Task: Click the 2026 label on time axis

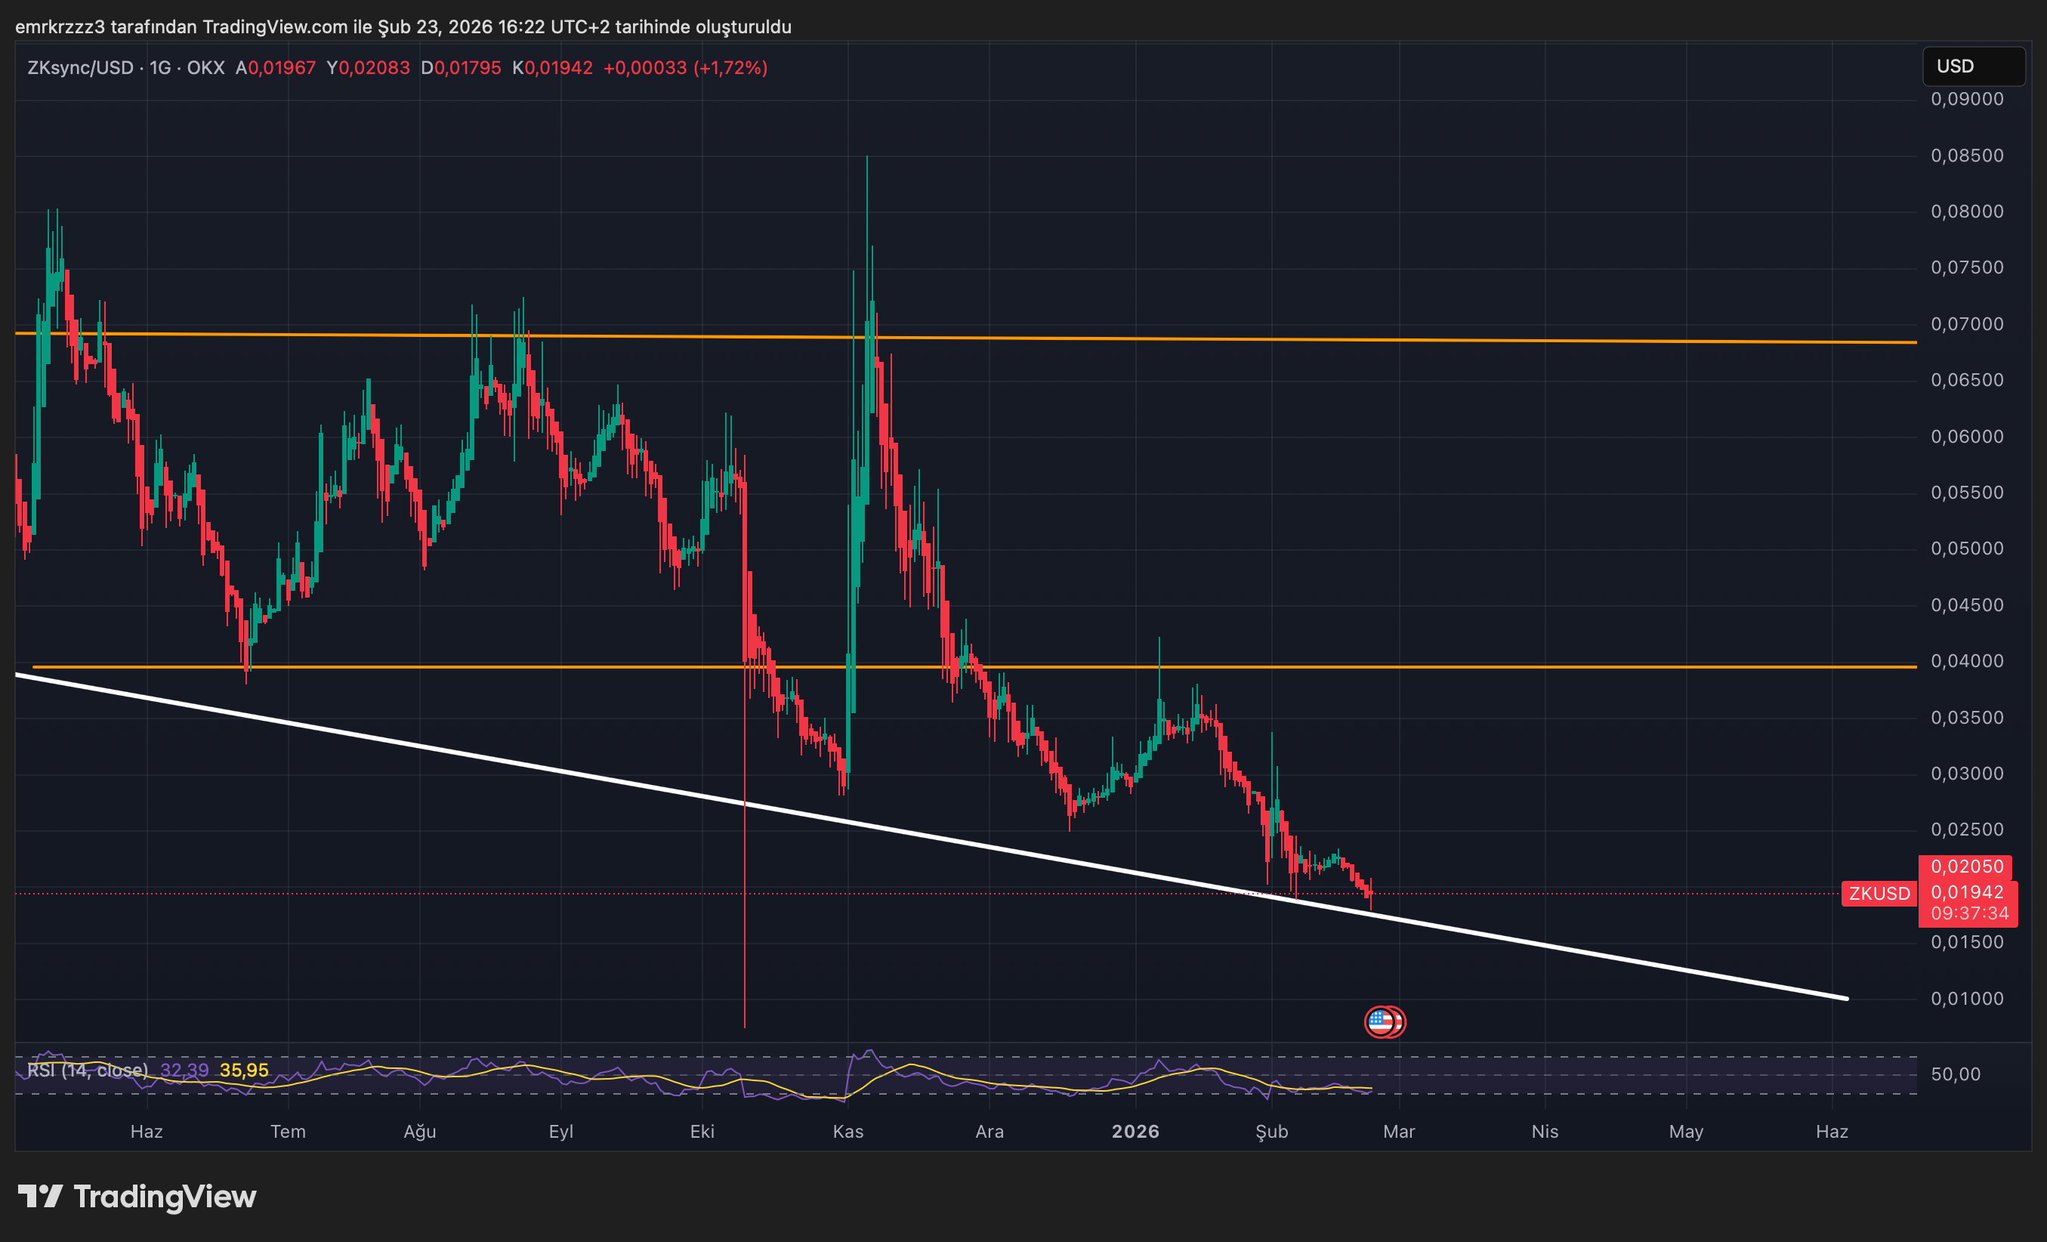Action: pyautogui.click(x=1135, y=1132)
